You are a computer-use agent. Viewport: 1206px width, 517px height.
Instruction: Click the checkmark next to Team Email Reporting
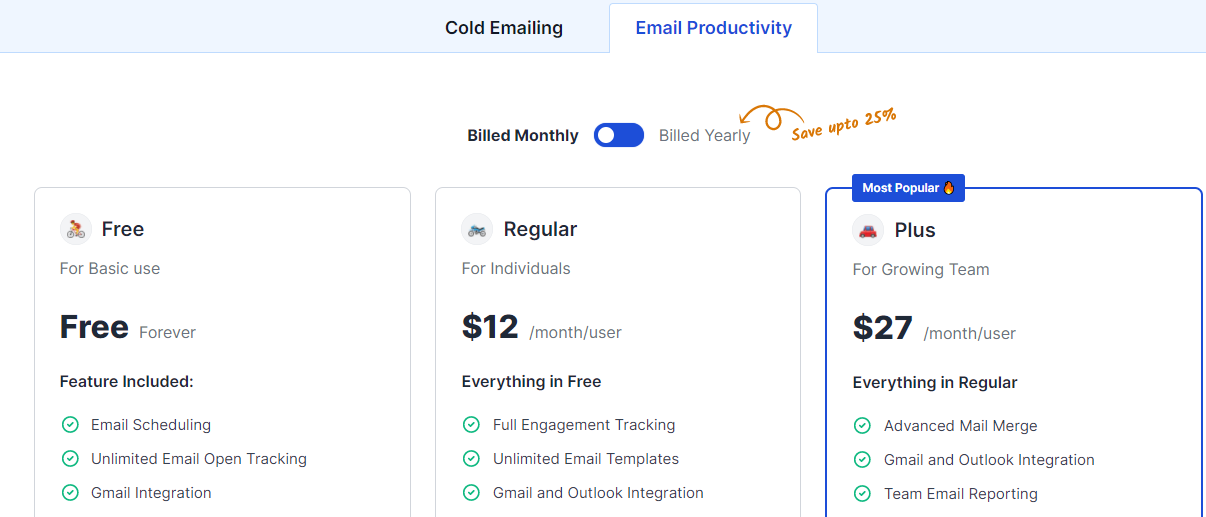click(x=862, y=494)
